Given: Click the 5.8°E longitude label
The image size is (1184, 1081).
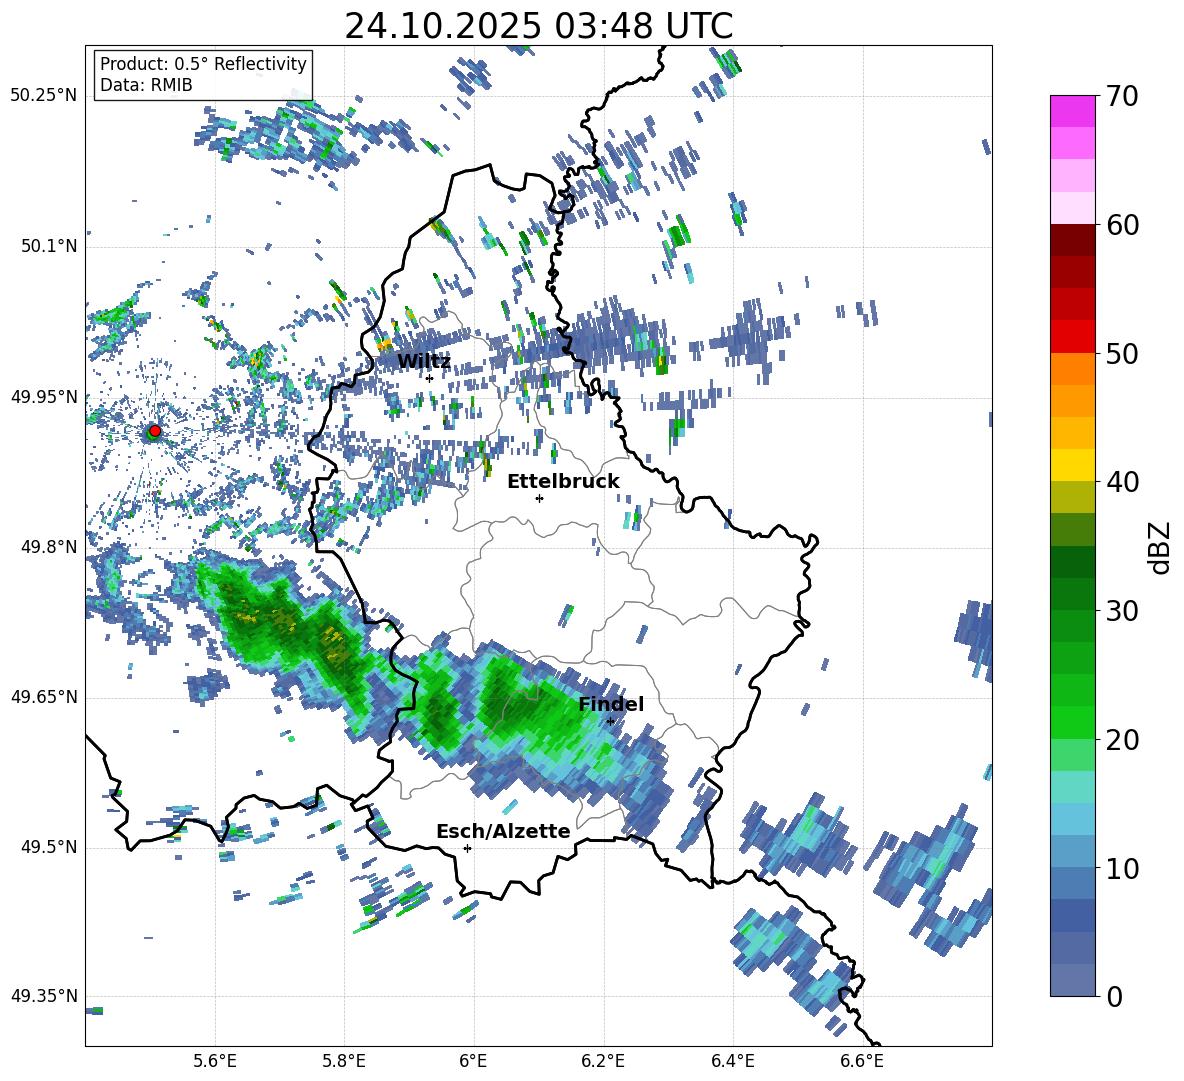Looking at the screenshot, I should 344,1061.
